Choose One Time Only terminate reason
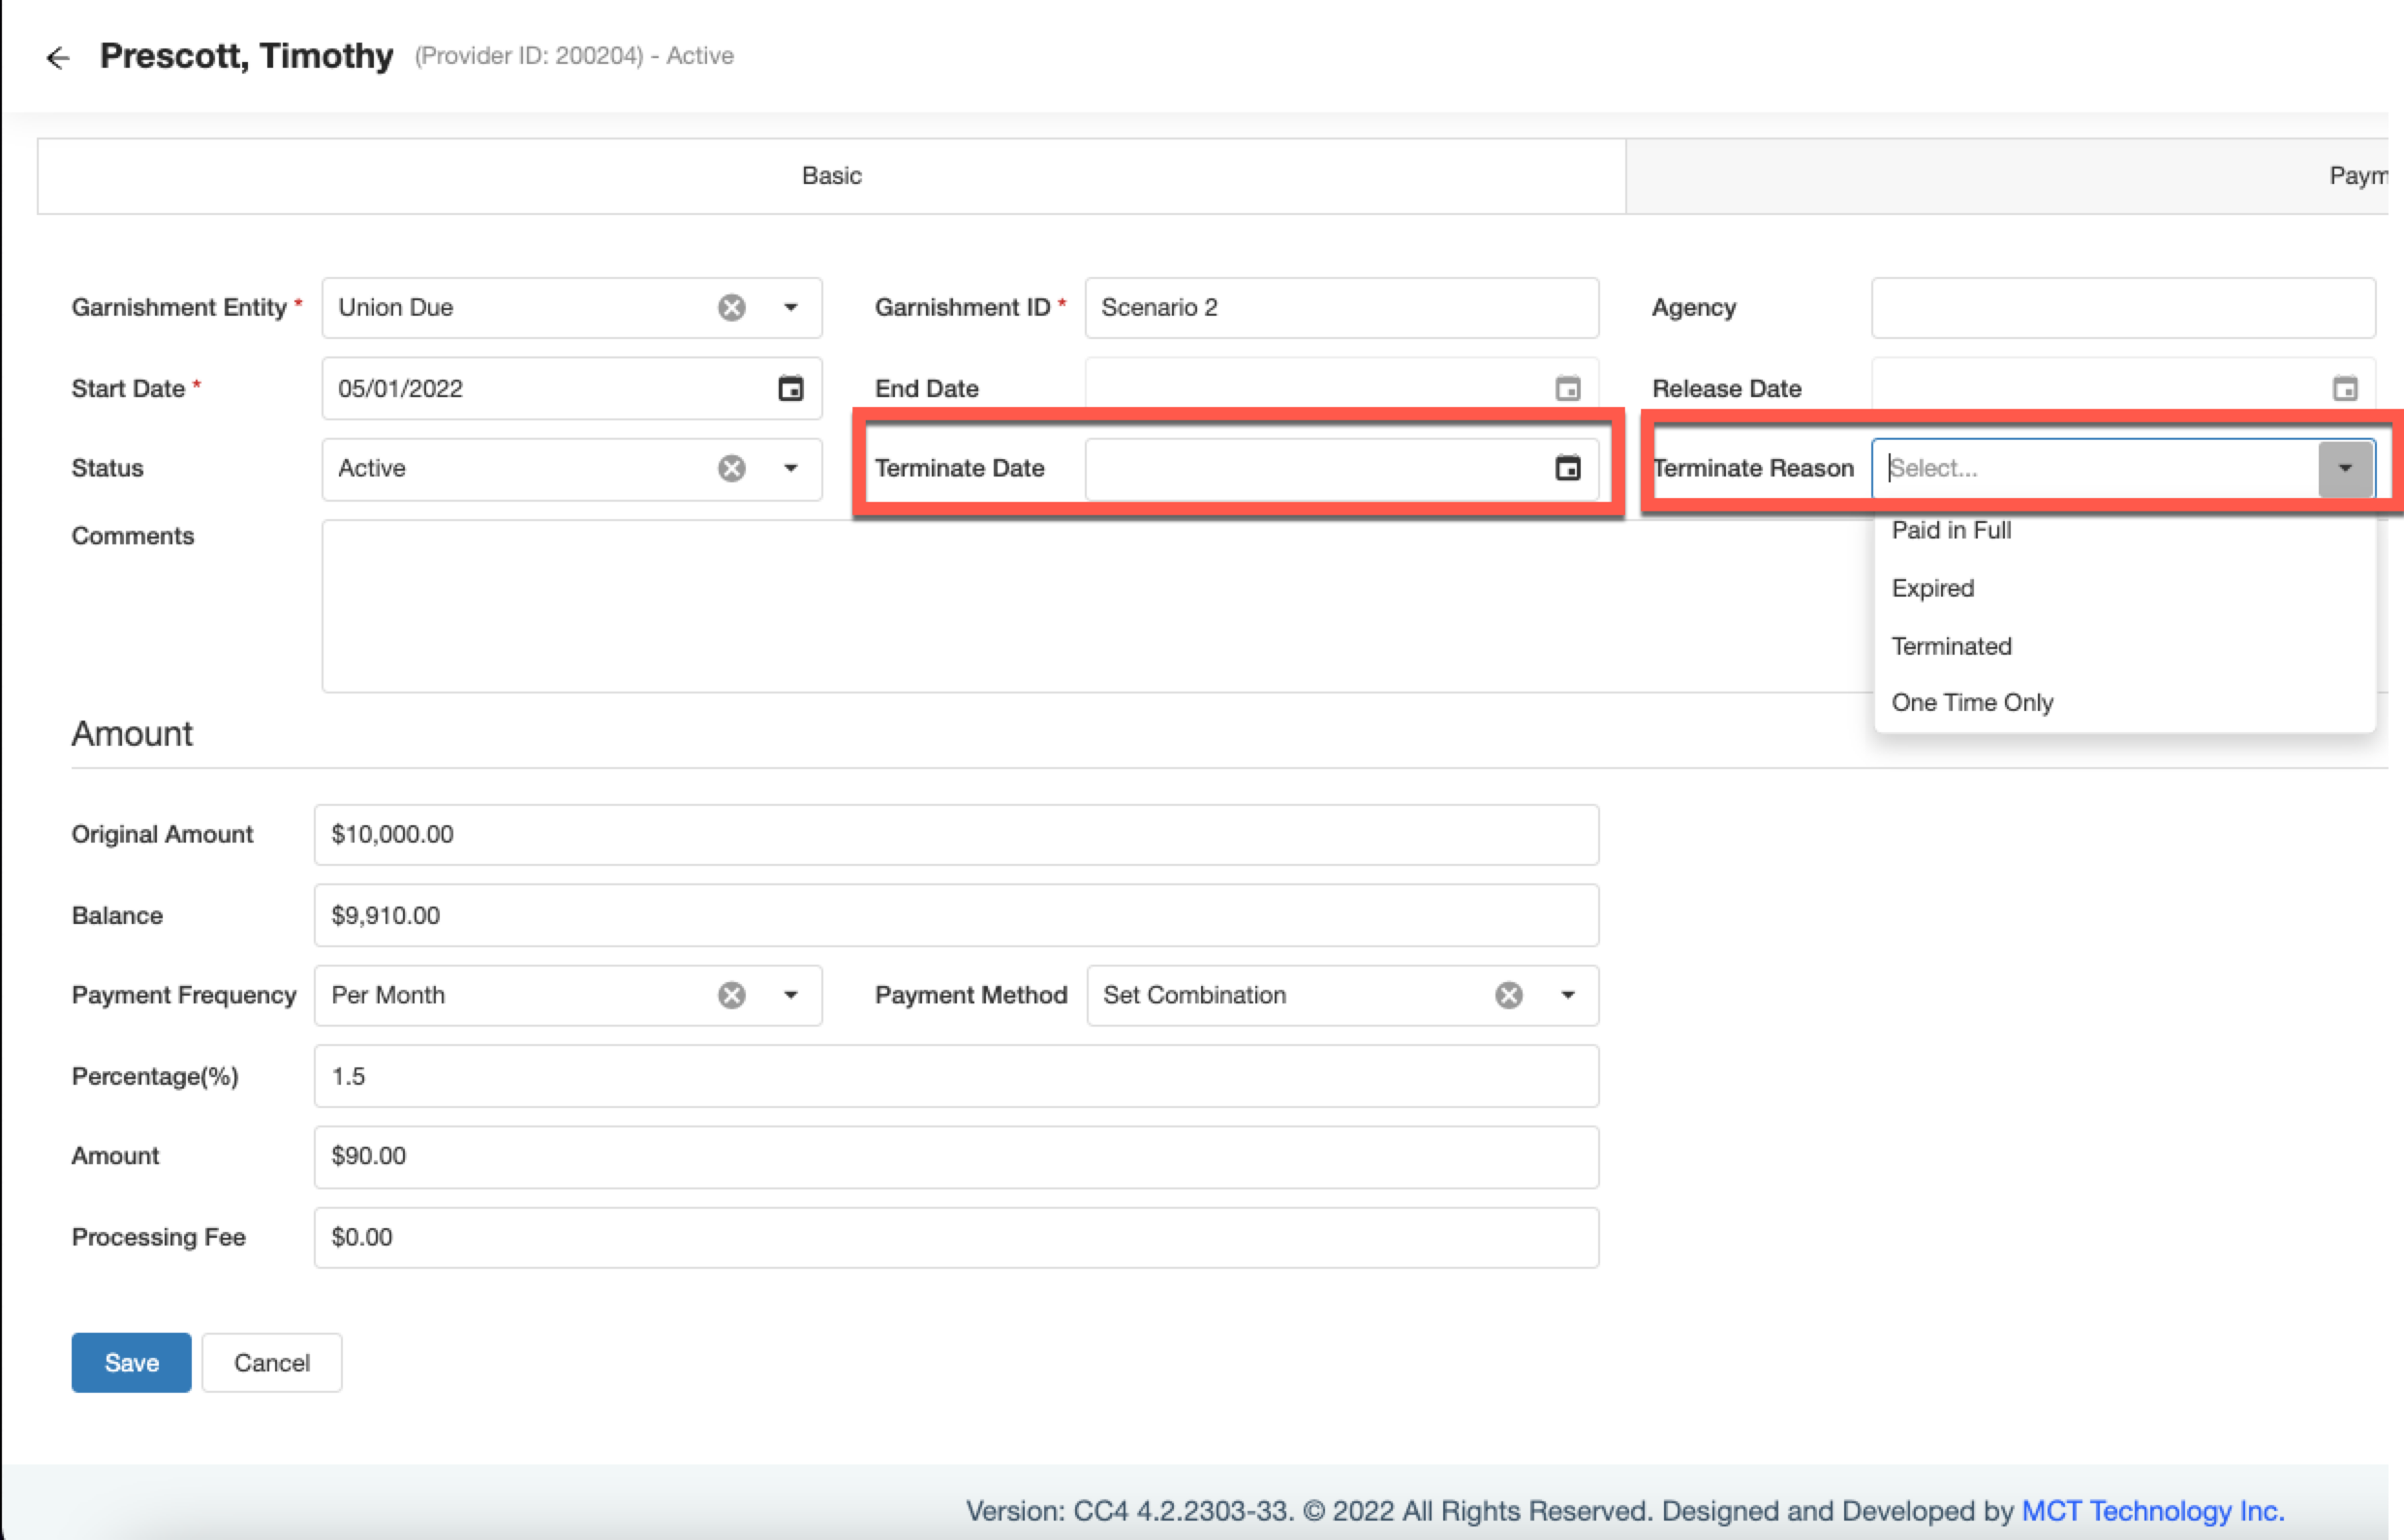Viewport: 2404px width, 1540px height. click(x=2124, y=702)
